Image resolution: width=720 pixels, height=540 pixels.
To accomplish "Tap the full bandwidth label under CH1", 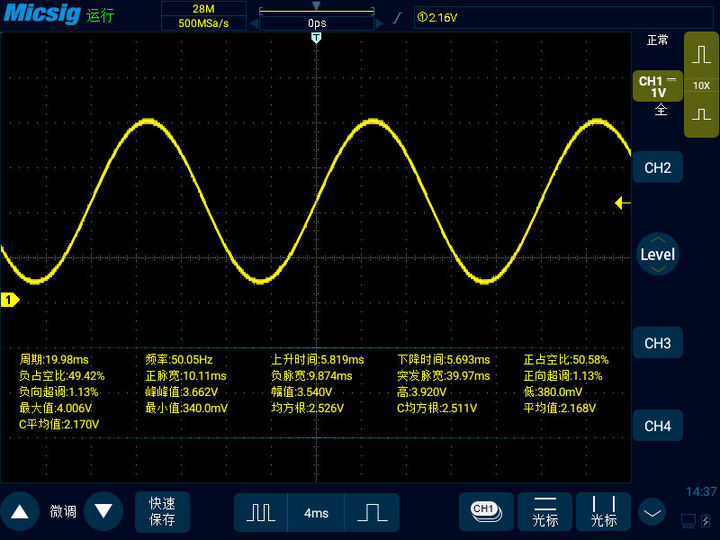I will [660, 110].
